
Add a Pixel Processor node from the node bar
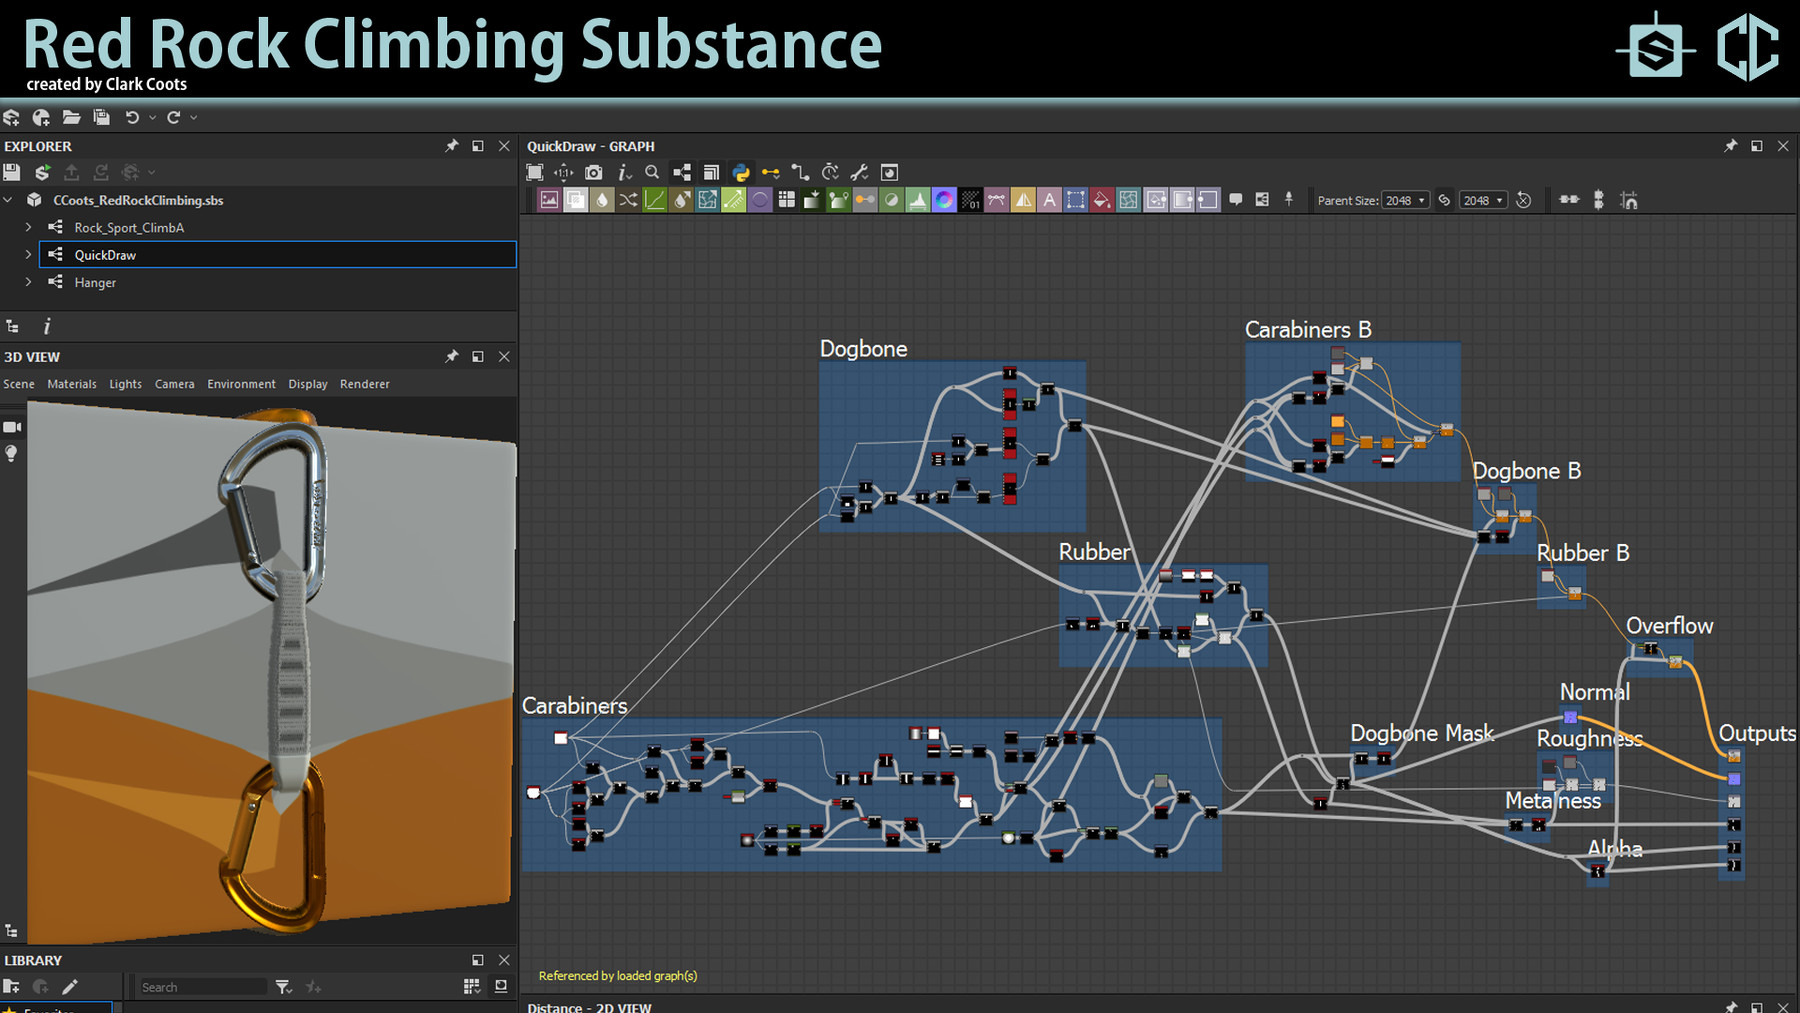pos(971,200)
